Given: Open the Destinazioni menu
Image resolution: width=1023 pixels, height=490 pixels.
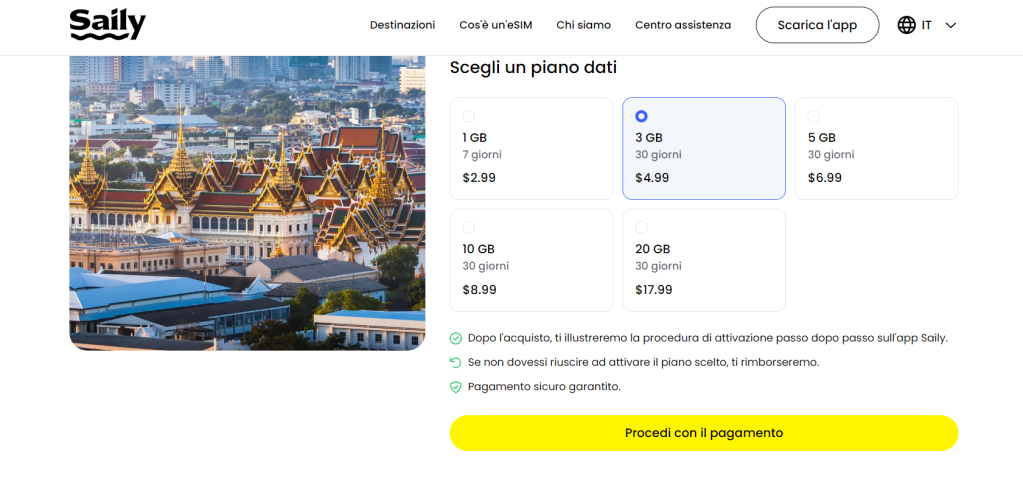Looking at the screenshot, I should (x=402, y=25).
